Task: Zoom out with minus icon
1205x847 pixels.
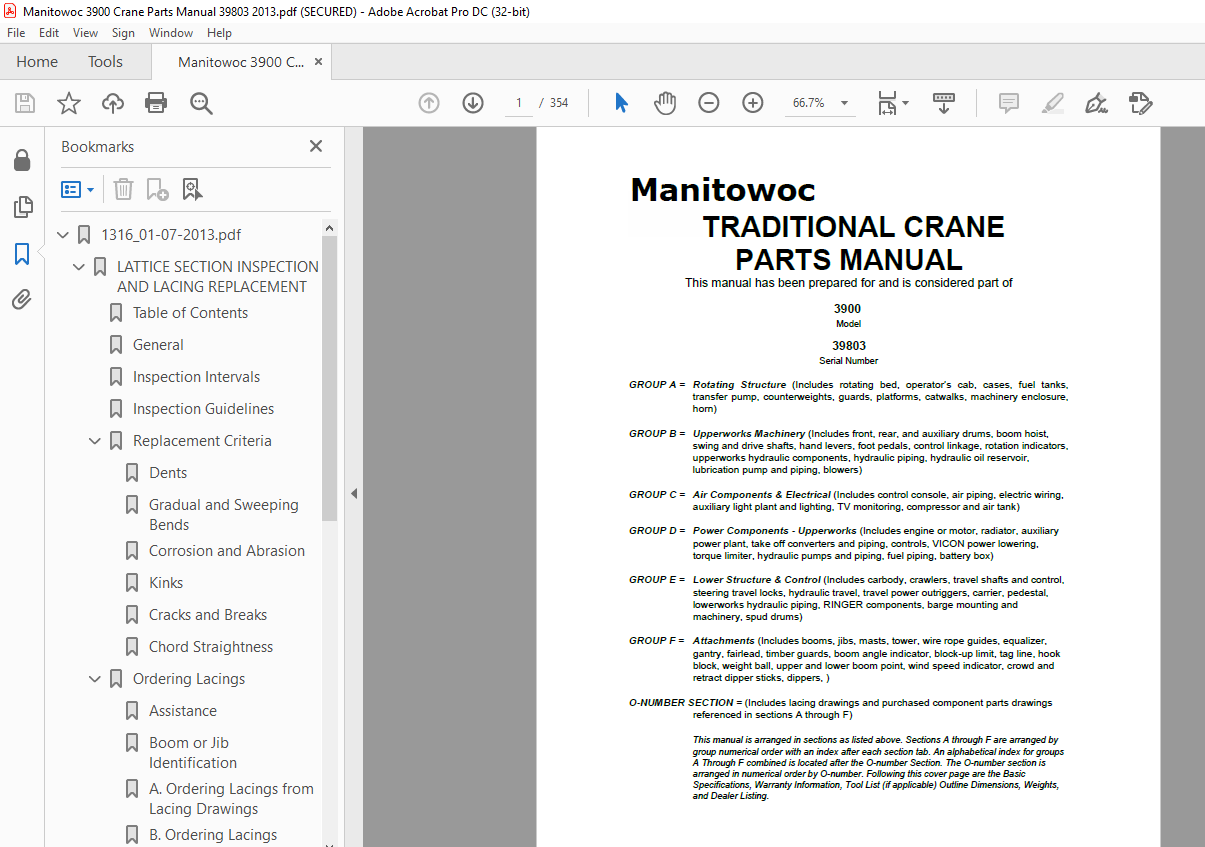Action: (x=709, y=103)
